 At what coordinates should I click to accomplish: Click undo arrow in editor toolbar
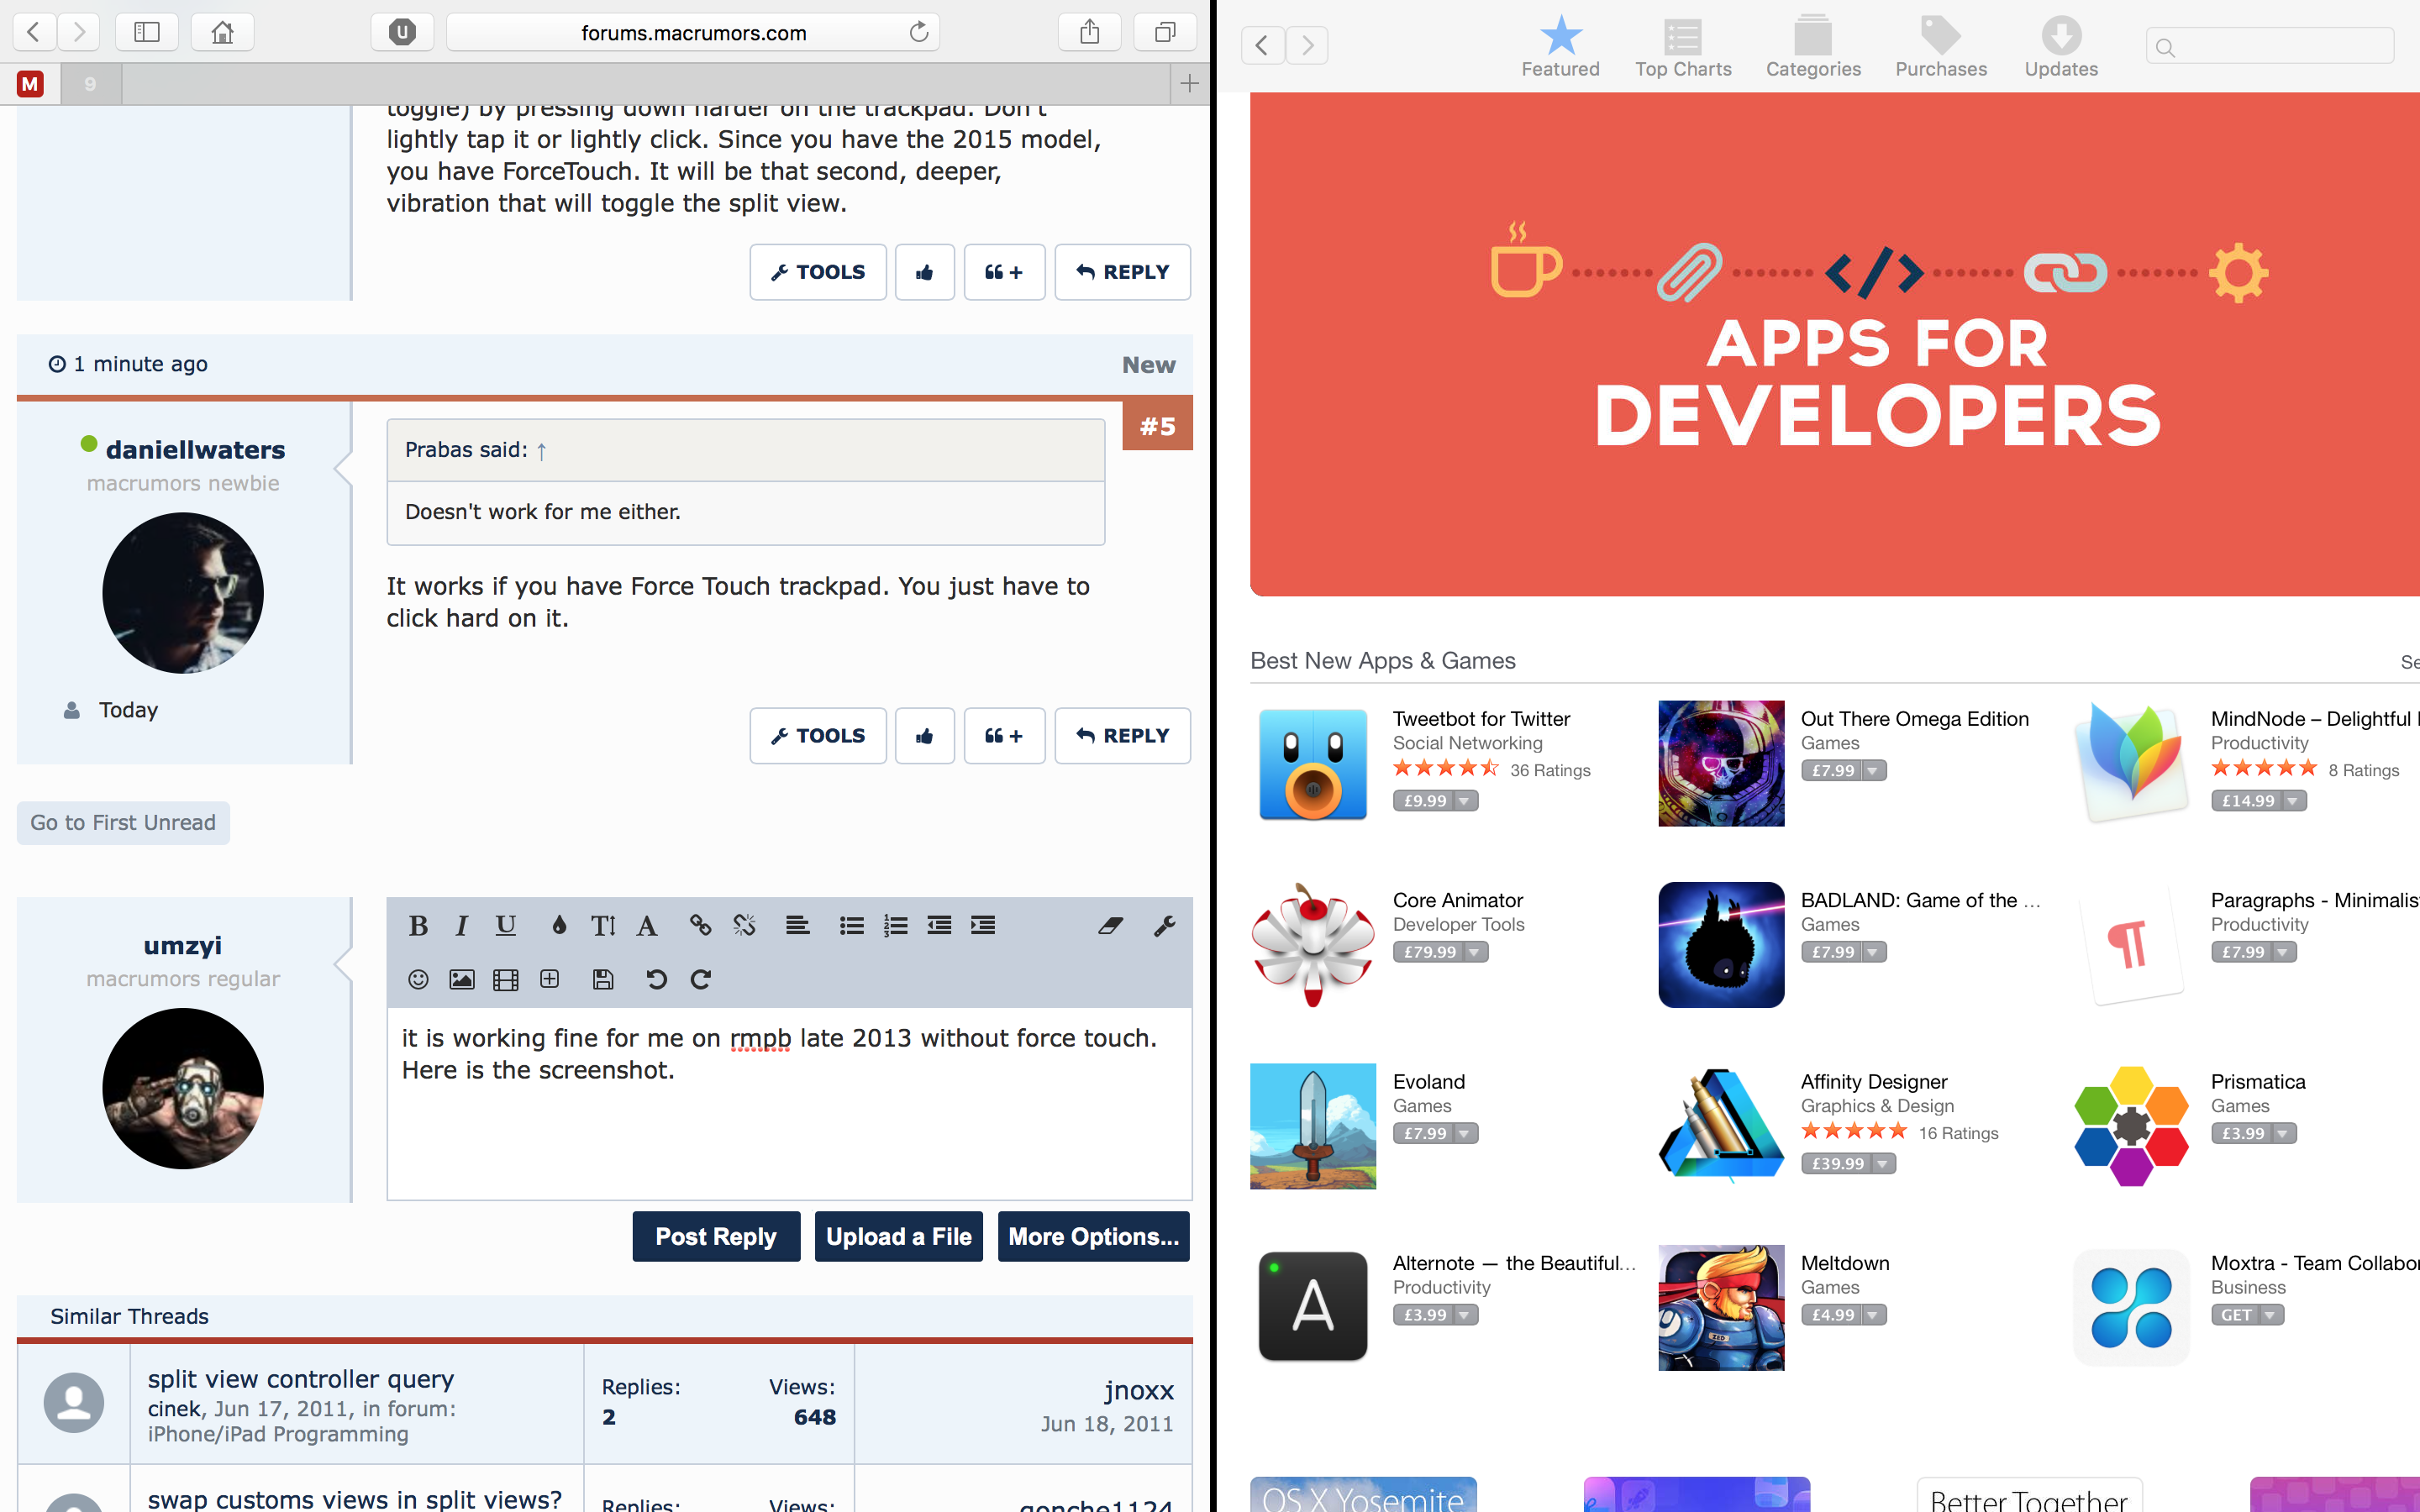coord(656,979)
